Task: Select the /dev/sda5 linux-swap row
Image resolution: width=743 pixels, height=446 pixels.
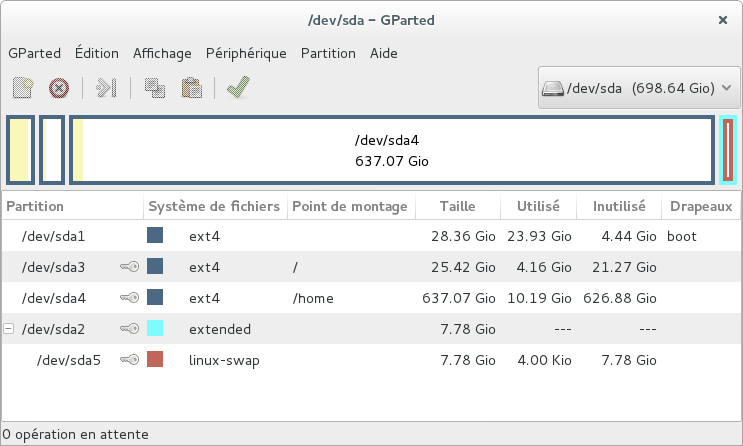Action: [300, 360]
